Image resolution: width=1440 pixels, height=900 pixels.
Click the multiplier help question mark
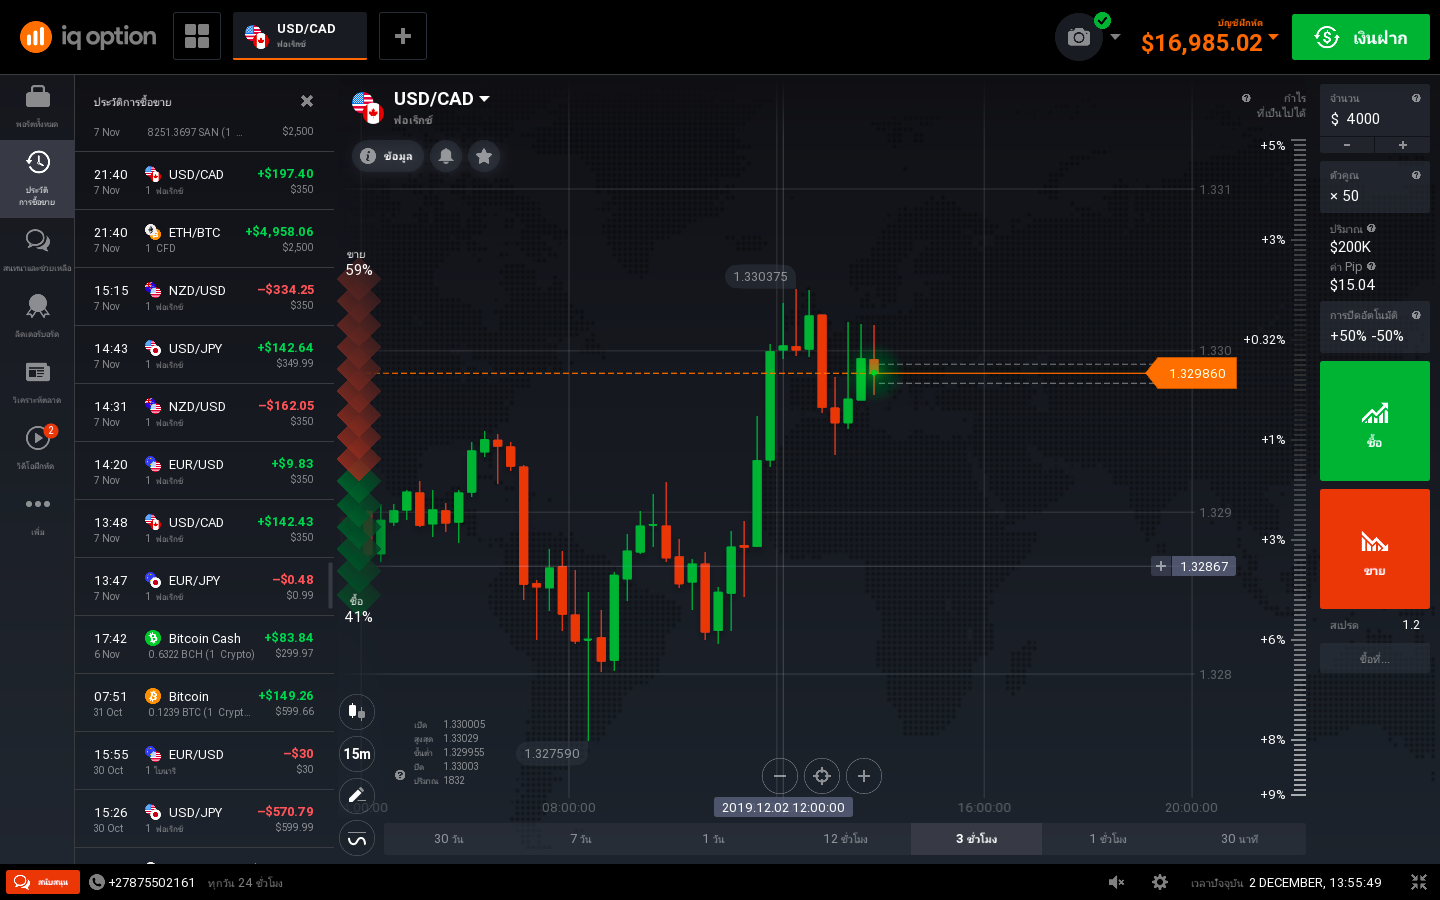pos(1416,175)
